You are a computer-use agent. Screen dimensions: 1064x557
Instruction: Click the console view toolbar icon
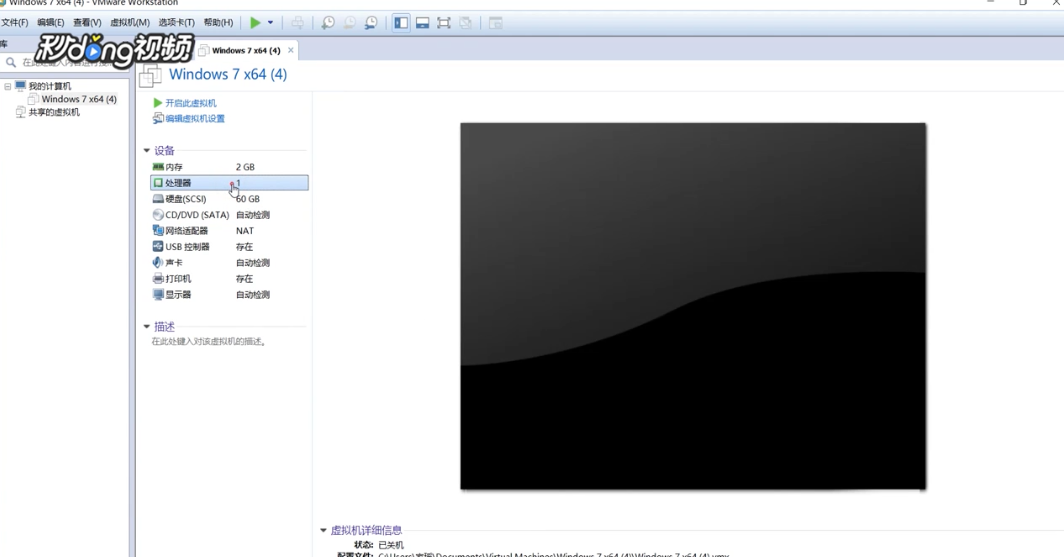(x=495, y=23)
